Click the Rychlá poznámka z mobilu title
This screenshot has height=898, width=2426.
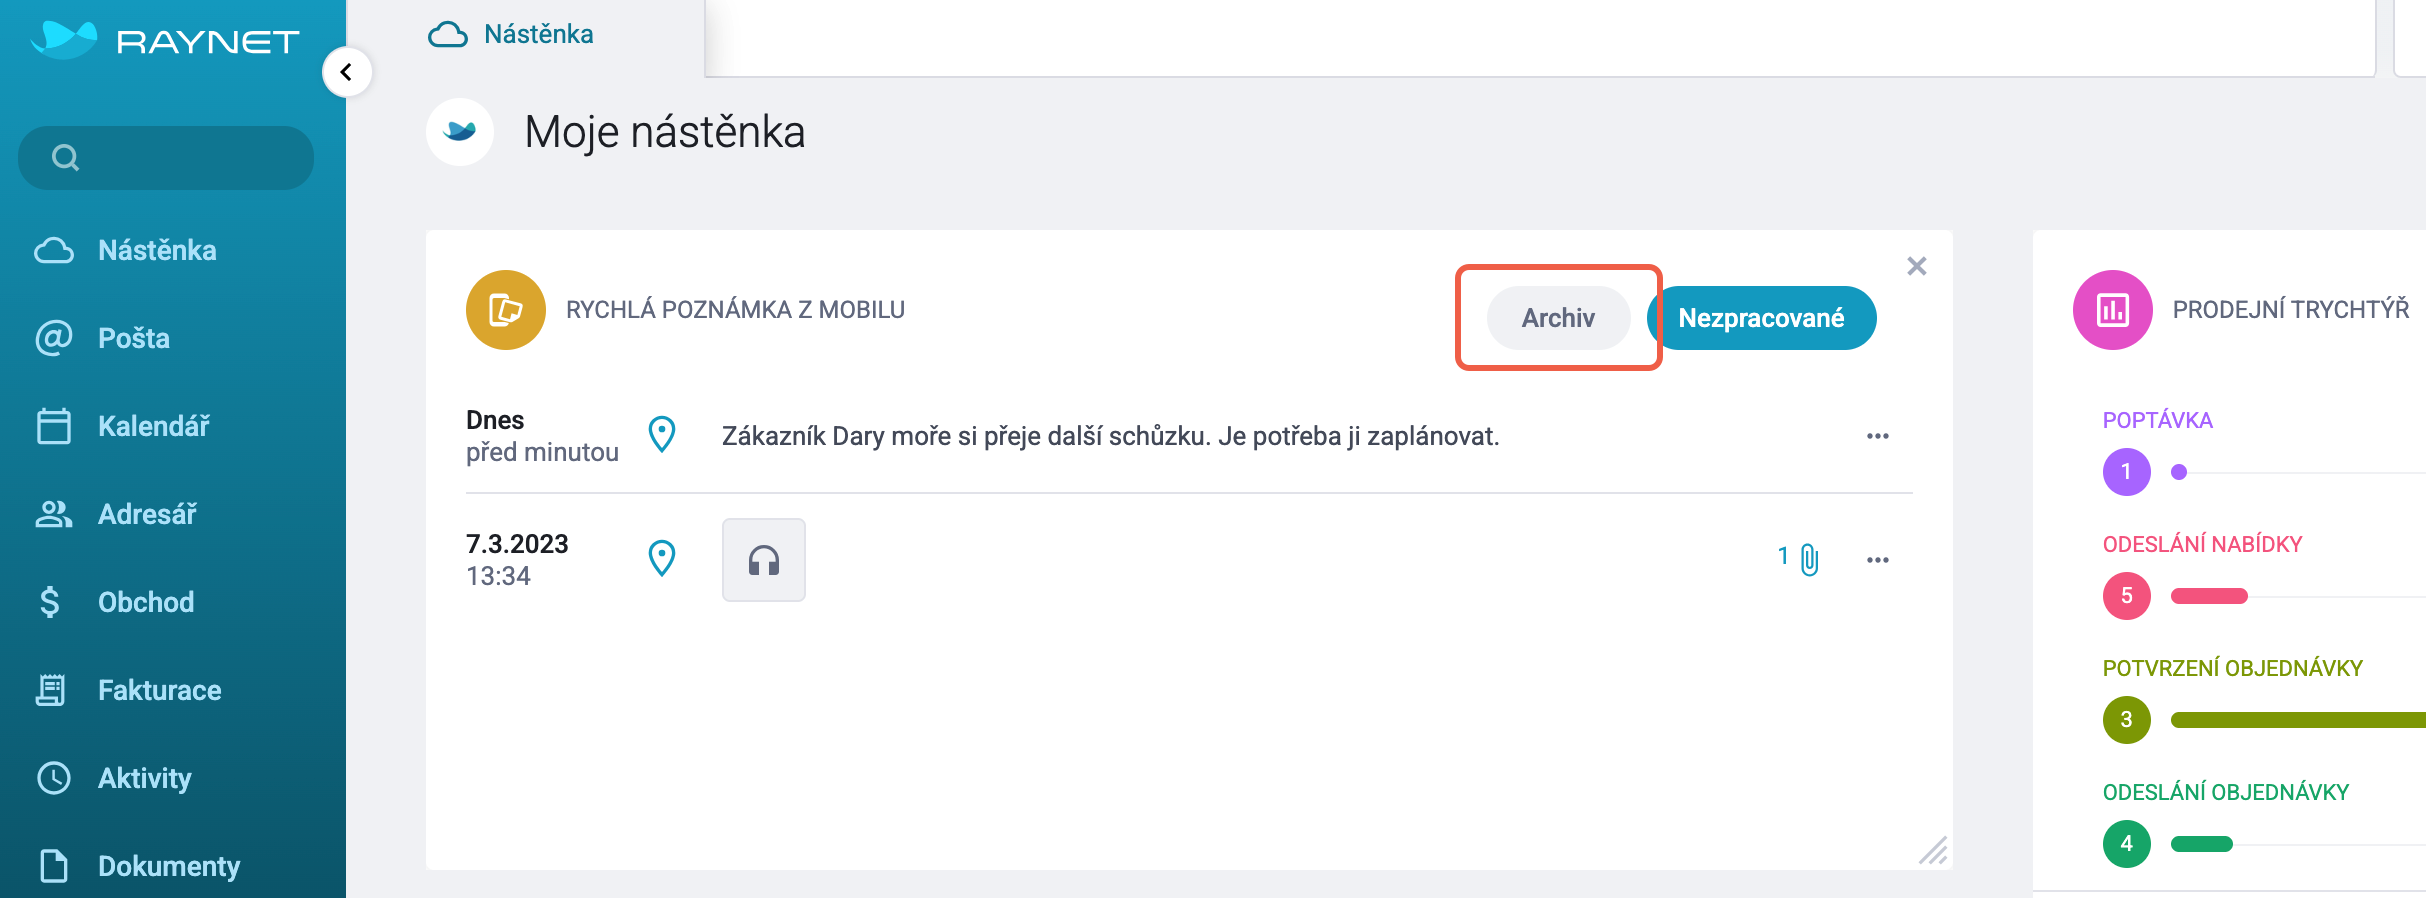pos(735,310)
